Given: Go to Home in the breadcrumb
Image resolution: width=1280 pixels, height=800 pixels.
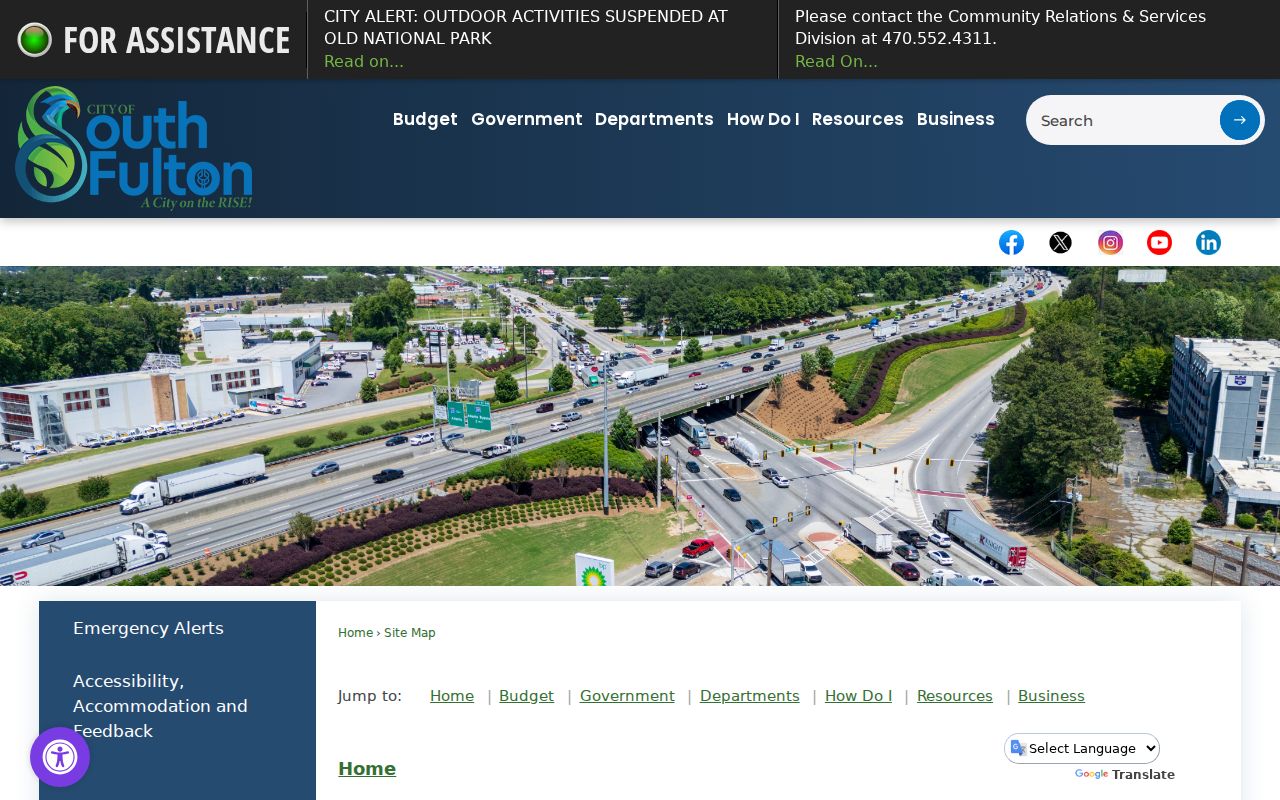Looking at the screenshot, I should click(355, 633).
